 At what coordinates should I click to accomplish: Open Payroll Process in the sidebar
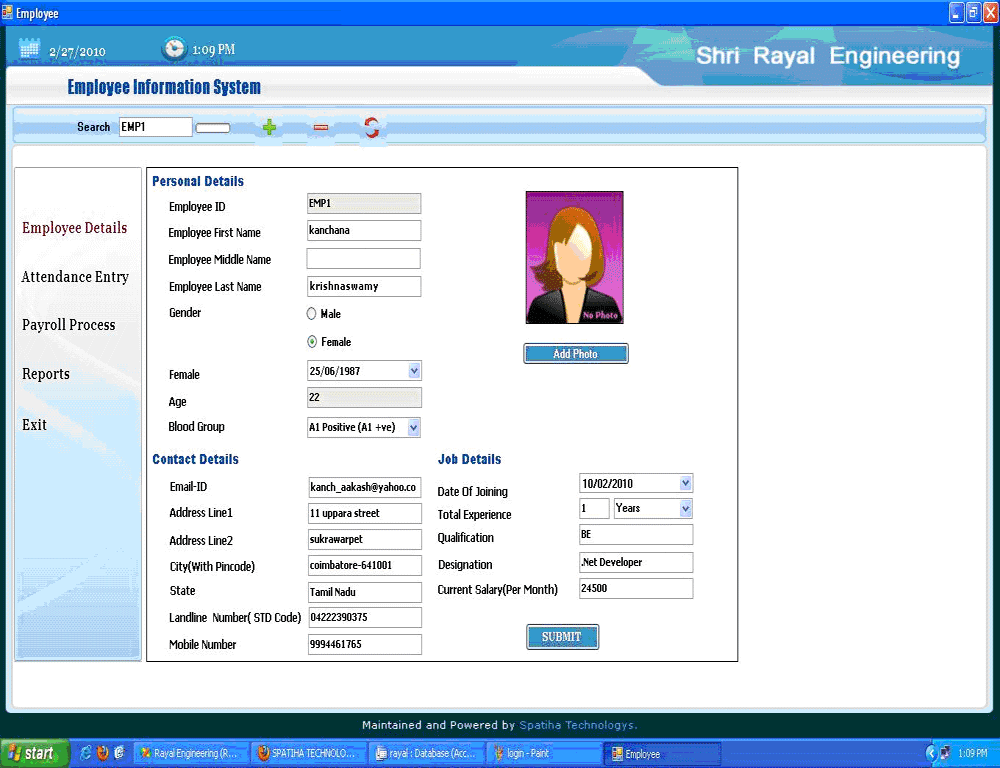(x=69, y=325)
